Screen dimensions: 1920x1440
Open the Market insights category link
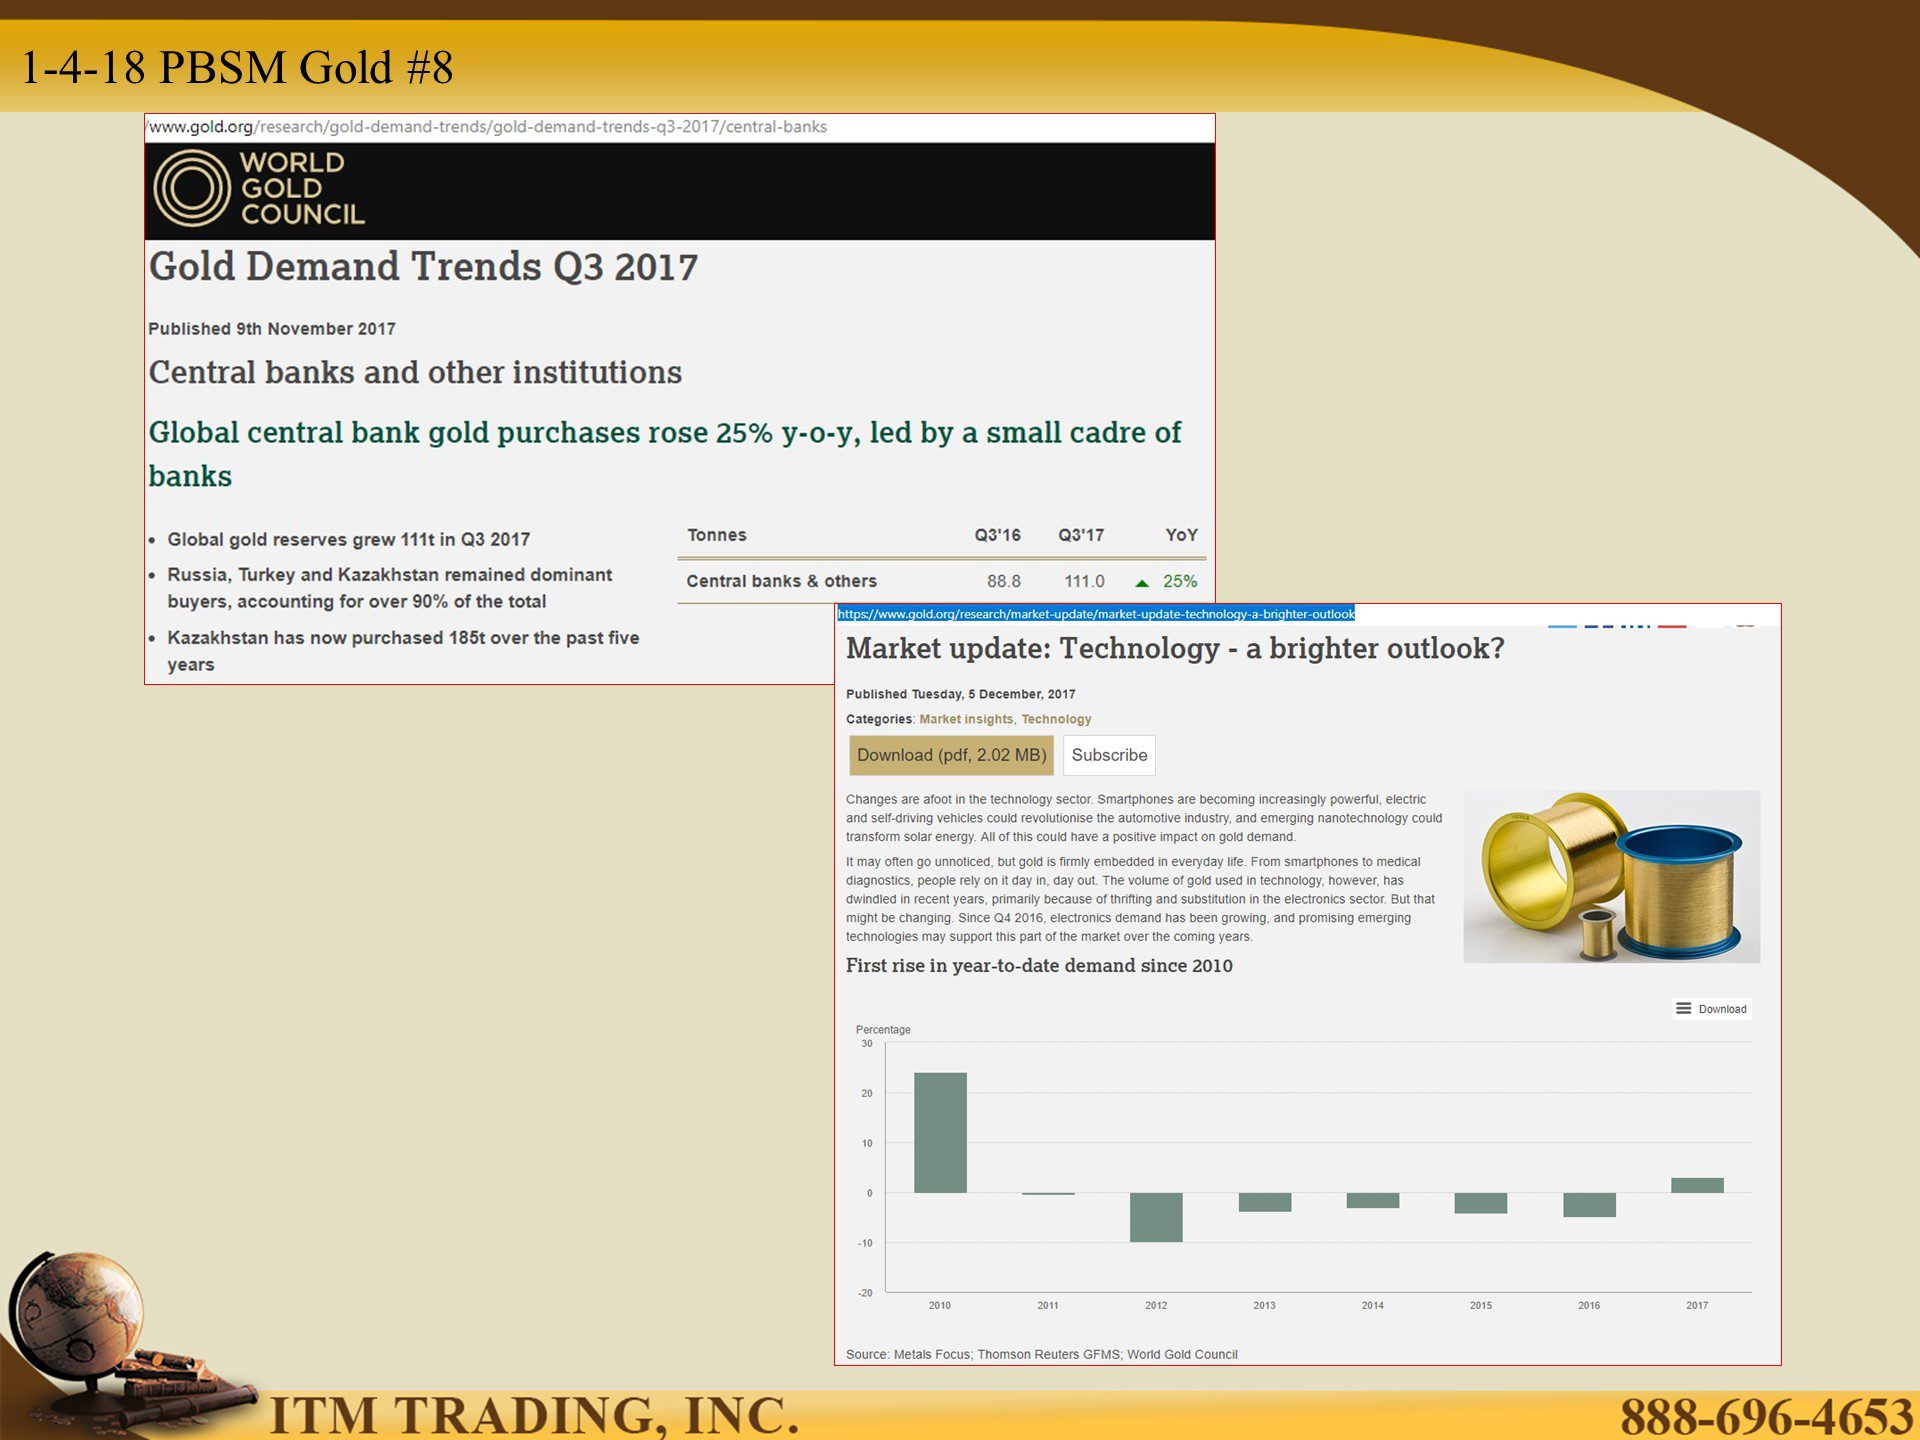[x=966, y=719]
